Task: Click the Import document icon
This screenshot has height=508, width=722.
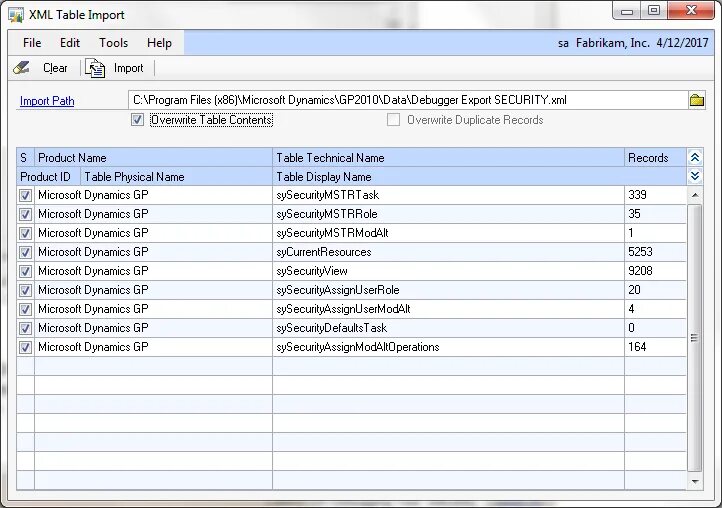Action: 95,68
